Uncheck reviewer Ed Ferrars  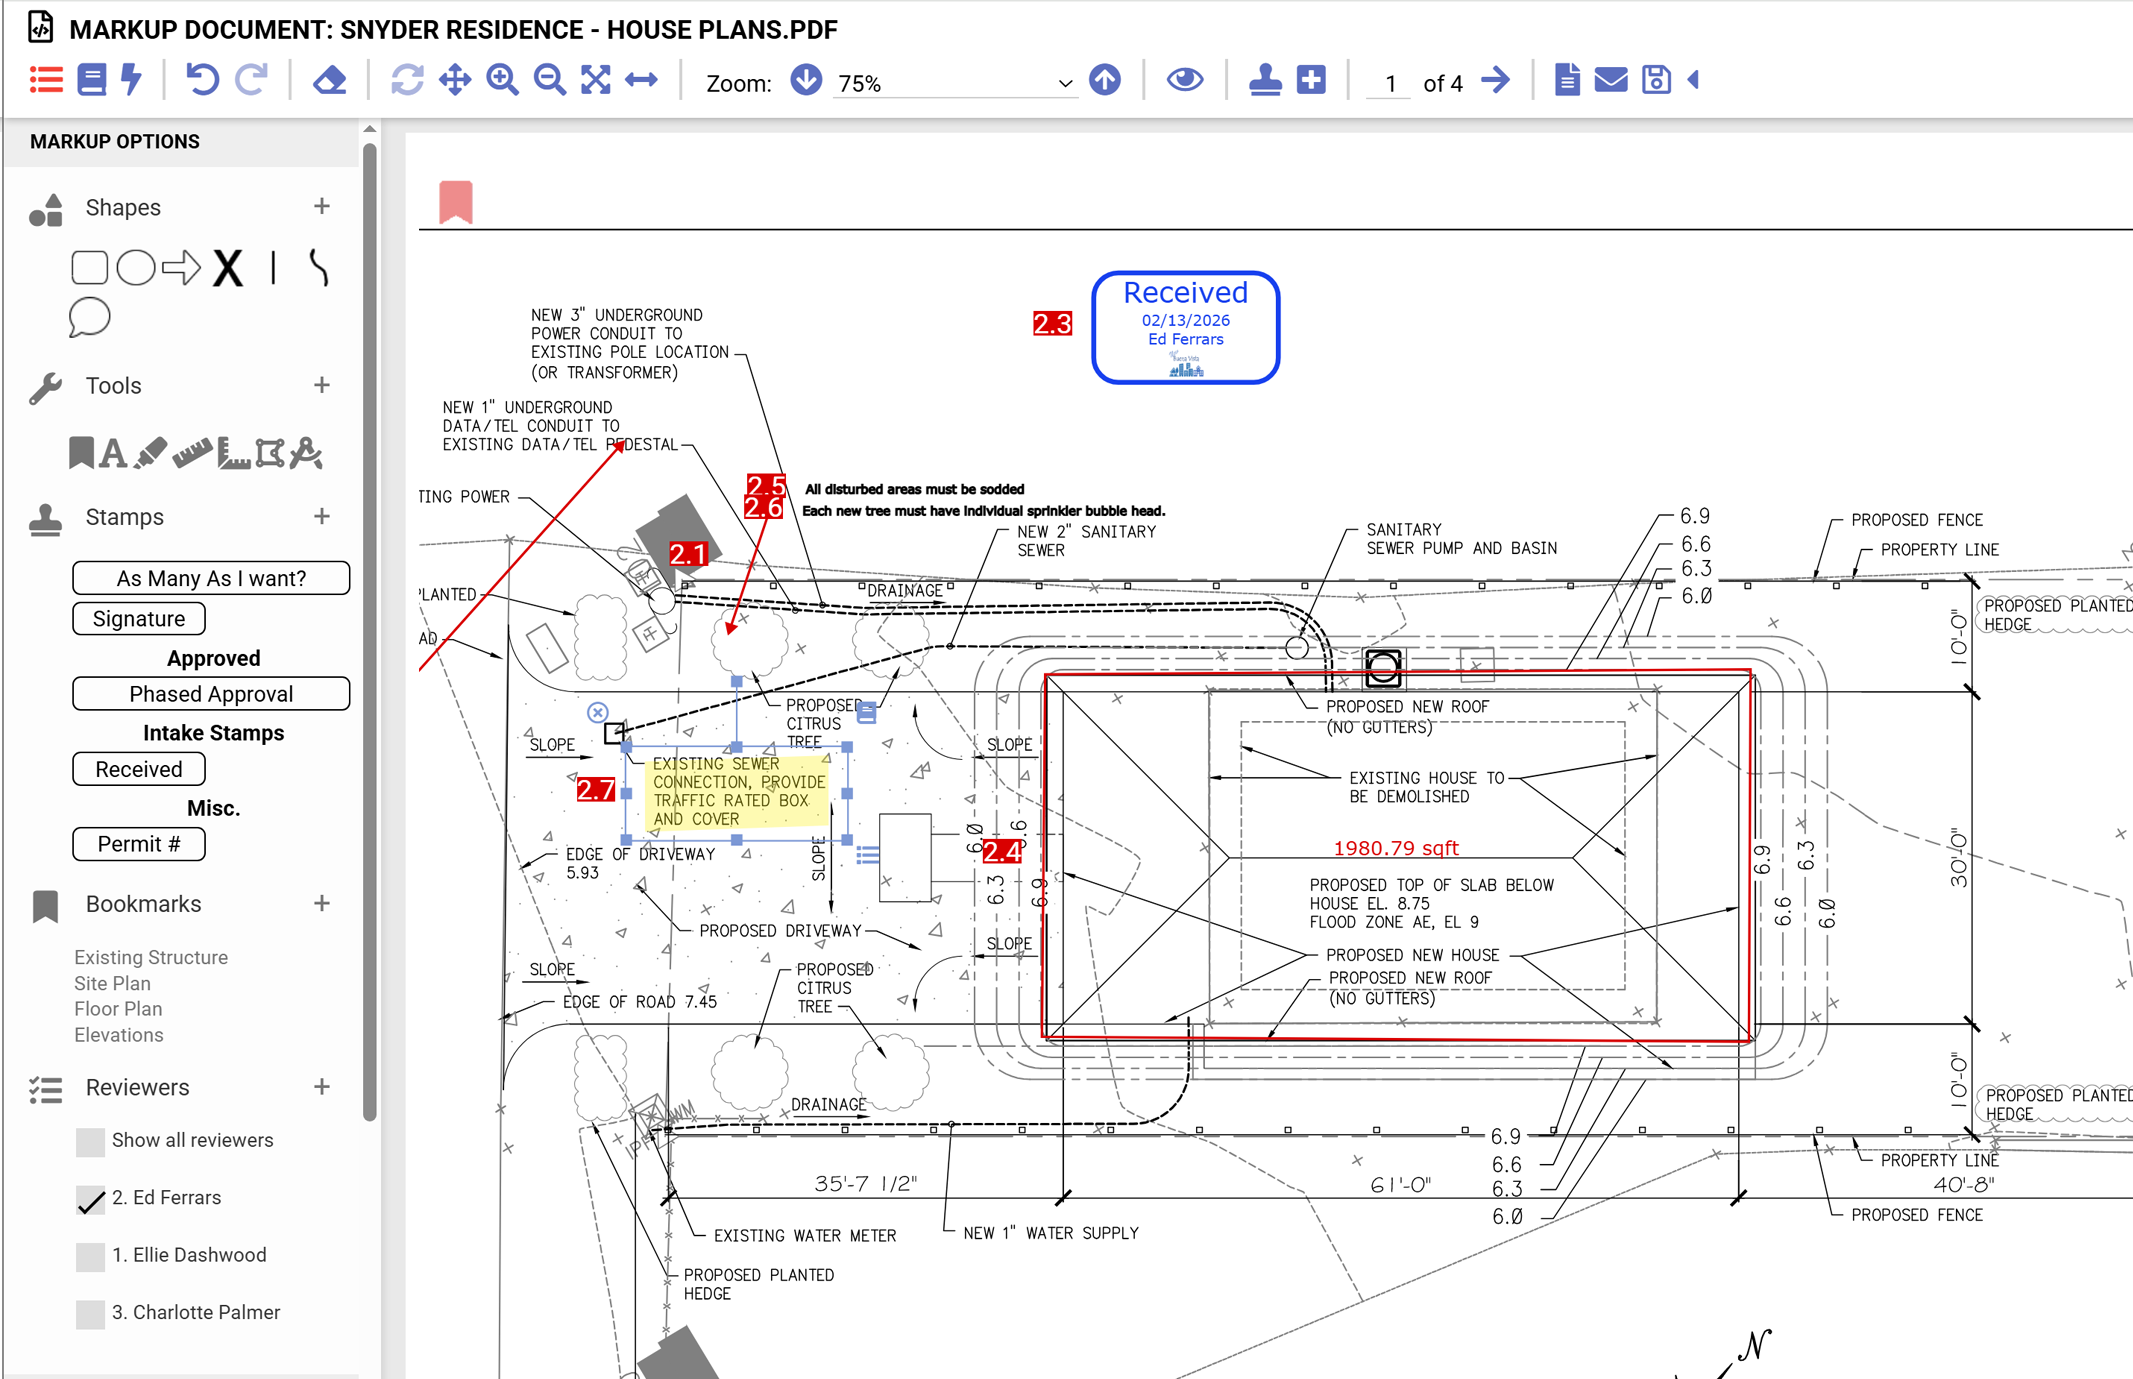pyautogui.click(x=90, y=1199)
